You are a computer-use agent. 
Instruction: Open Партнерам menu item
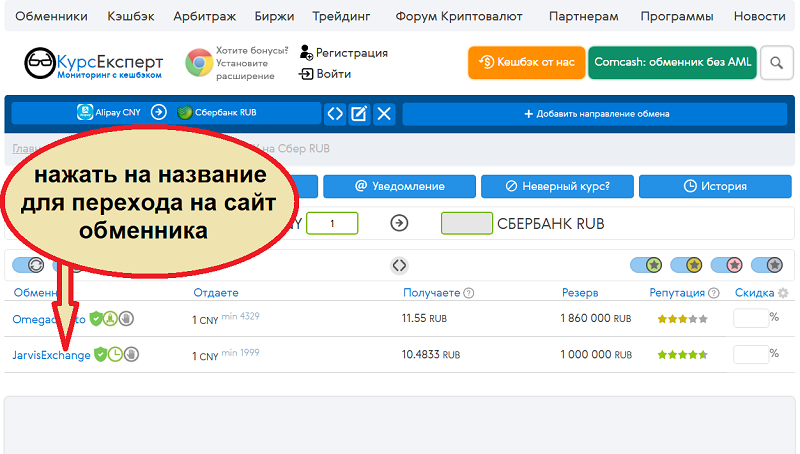[x=584, y=16]
